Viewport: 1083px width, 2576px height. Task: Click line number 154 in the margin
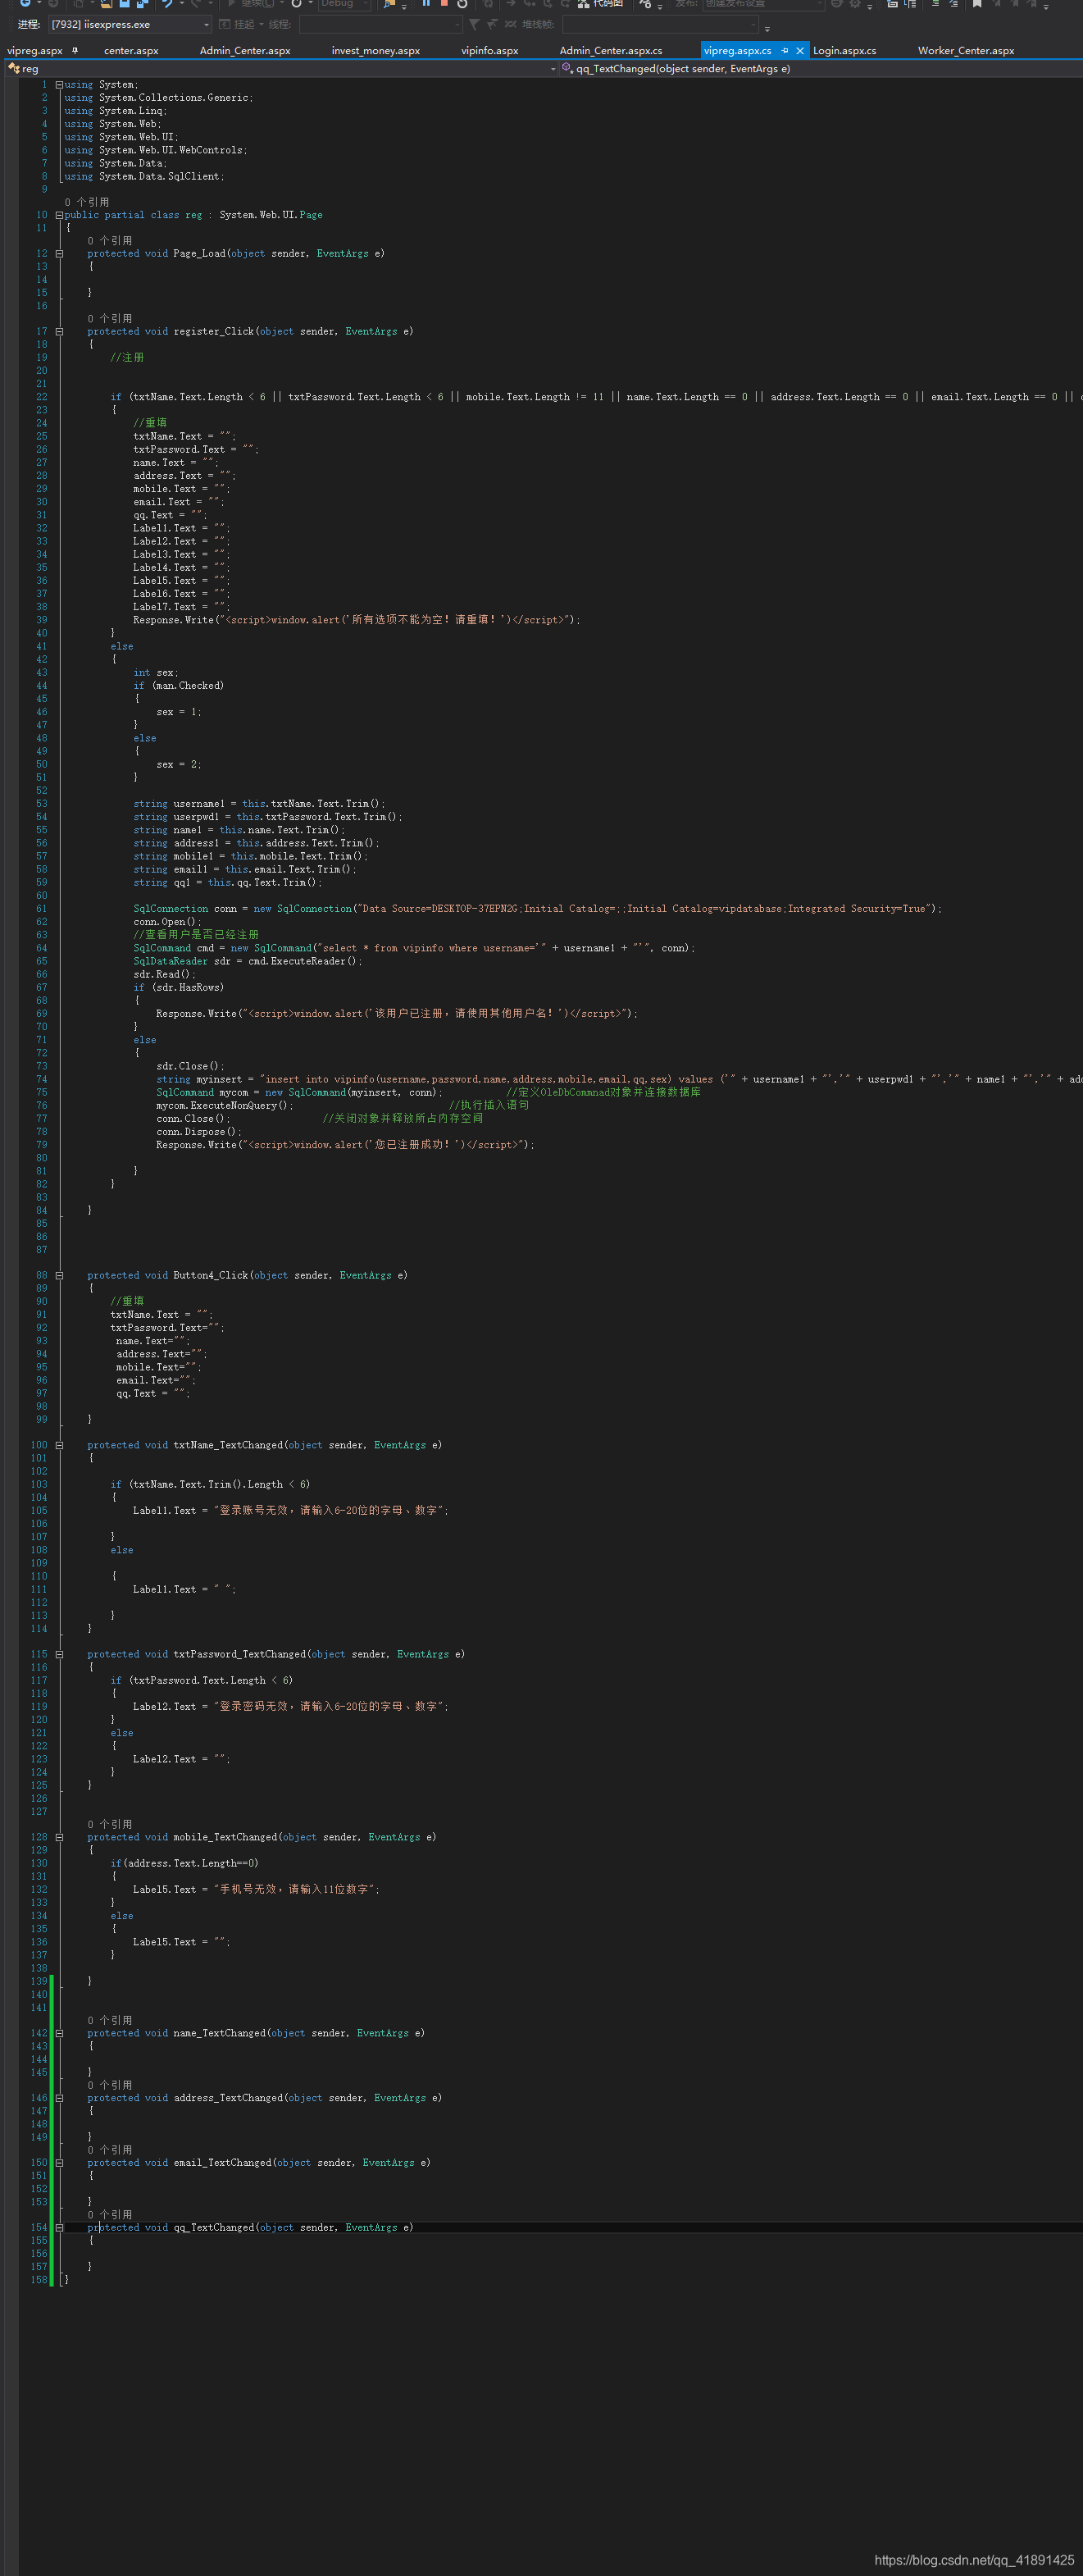[39, 2229]
